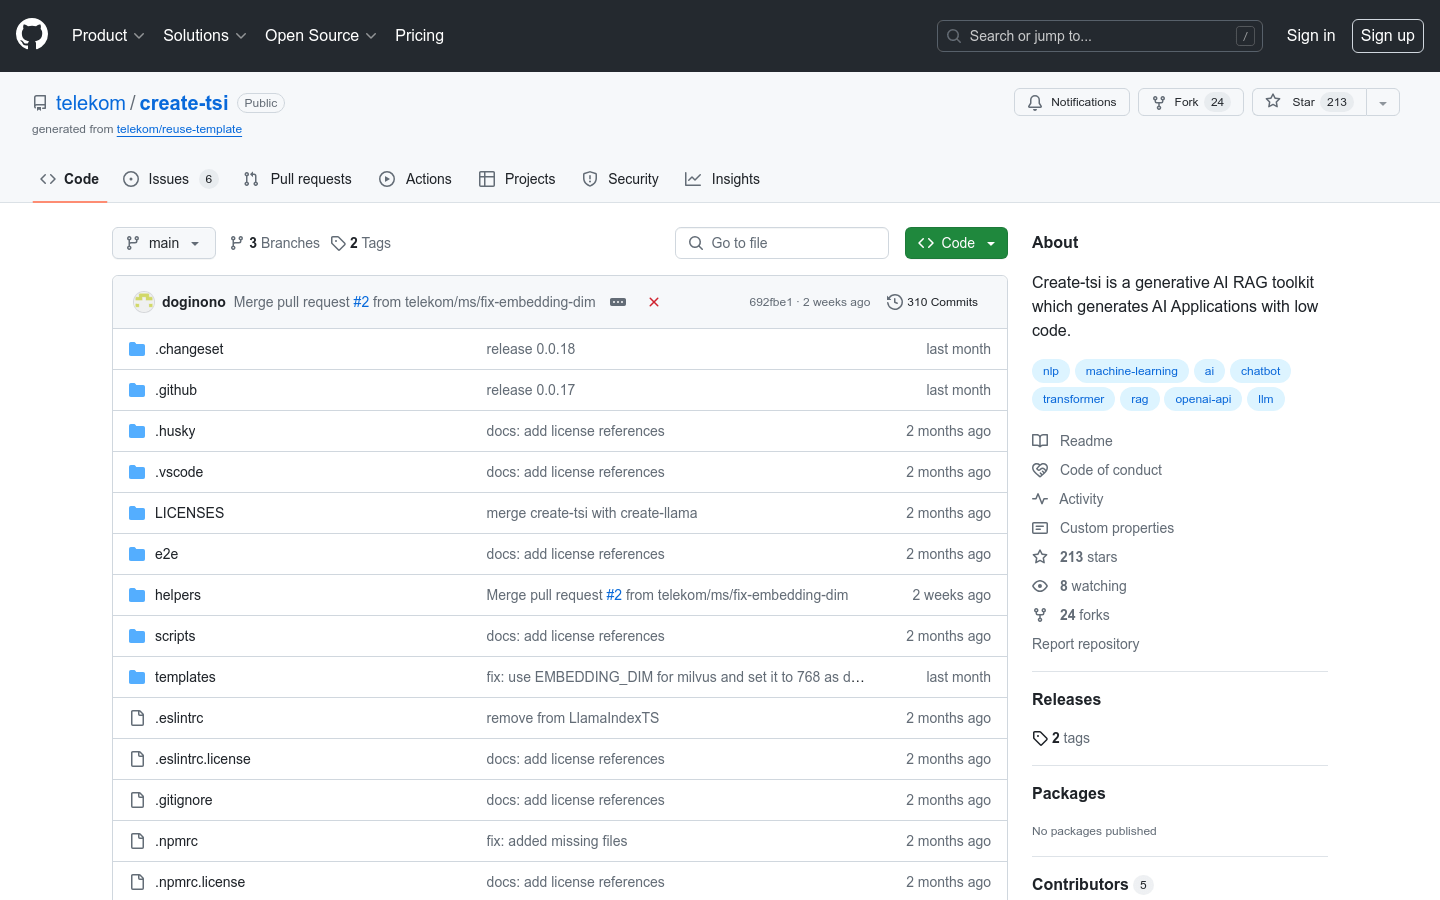View the 3 Branches link
Screen dimensions: 1440x900
pos(275,243)
